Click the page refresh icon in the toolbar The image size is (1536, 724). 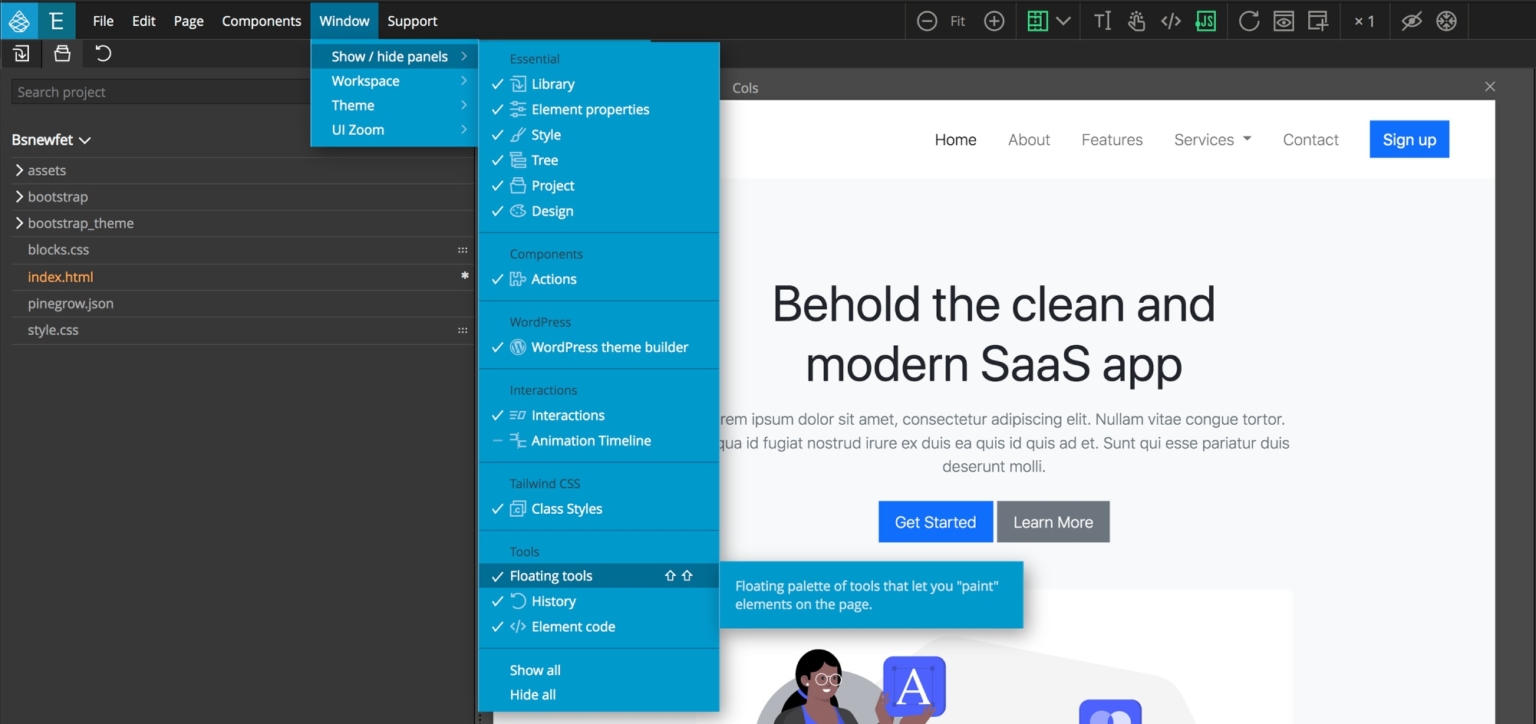pos(1248,20)
